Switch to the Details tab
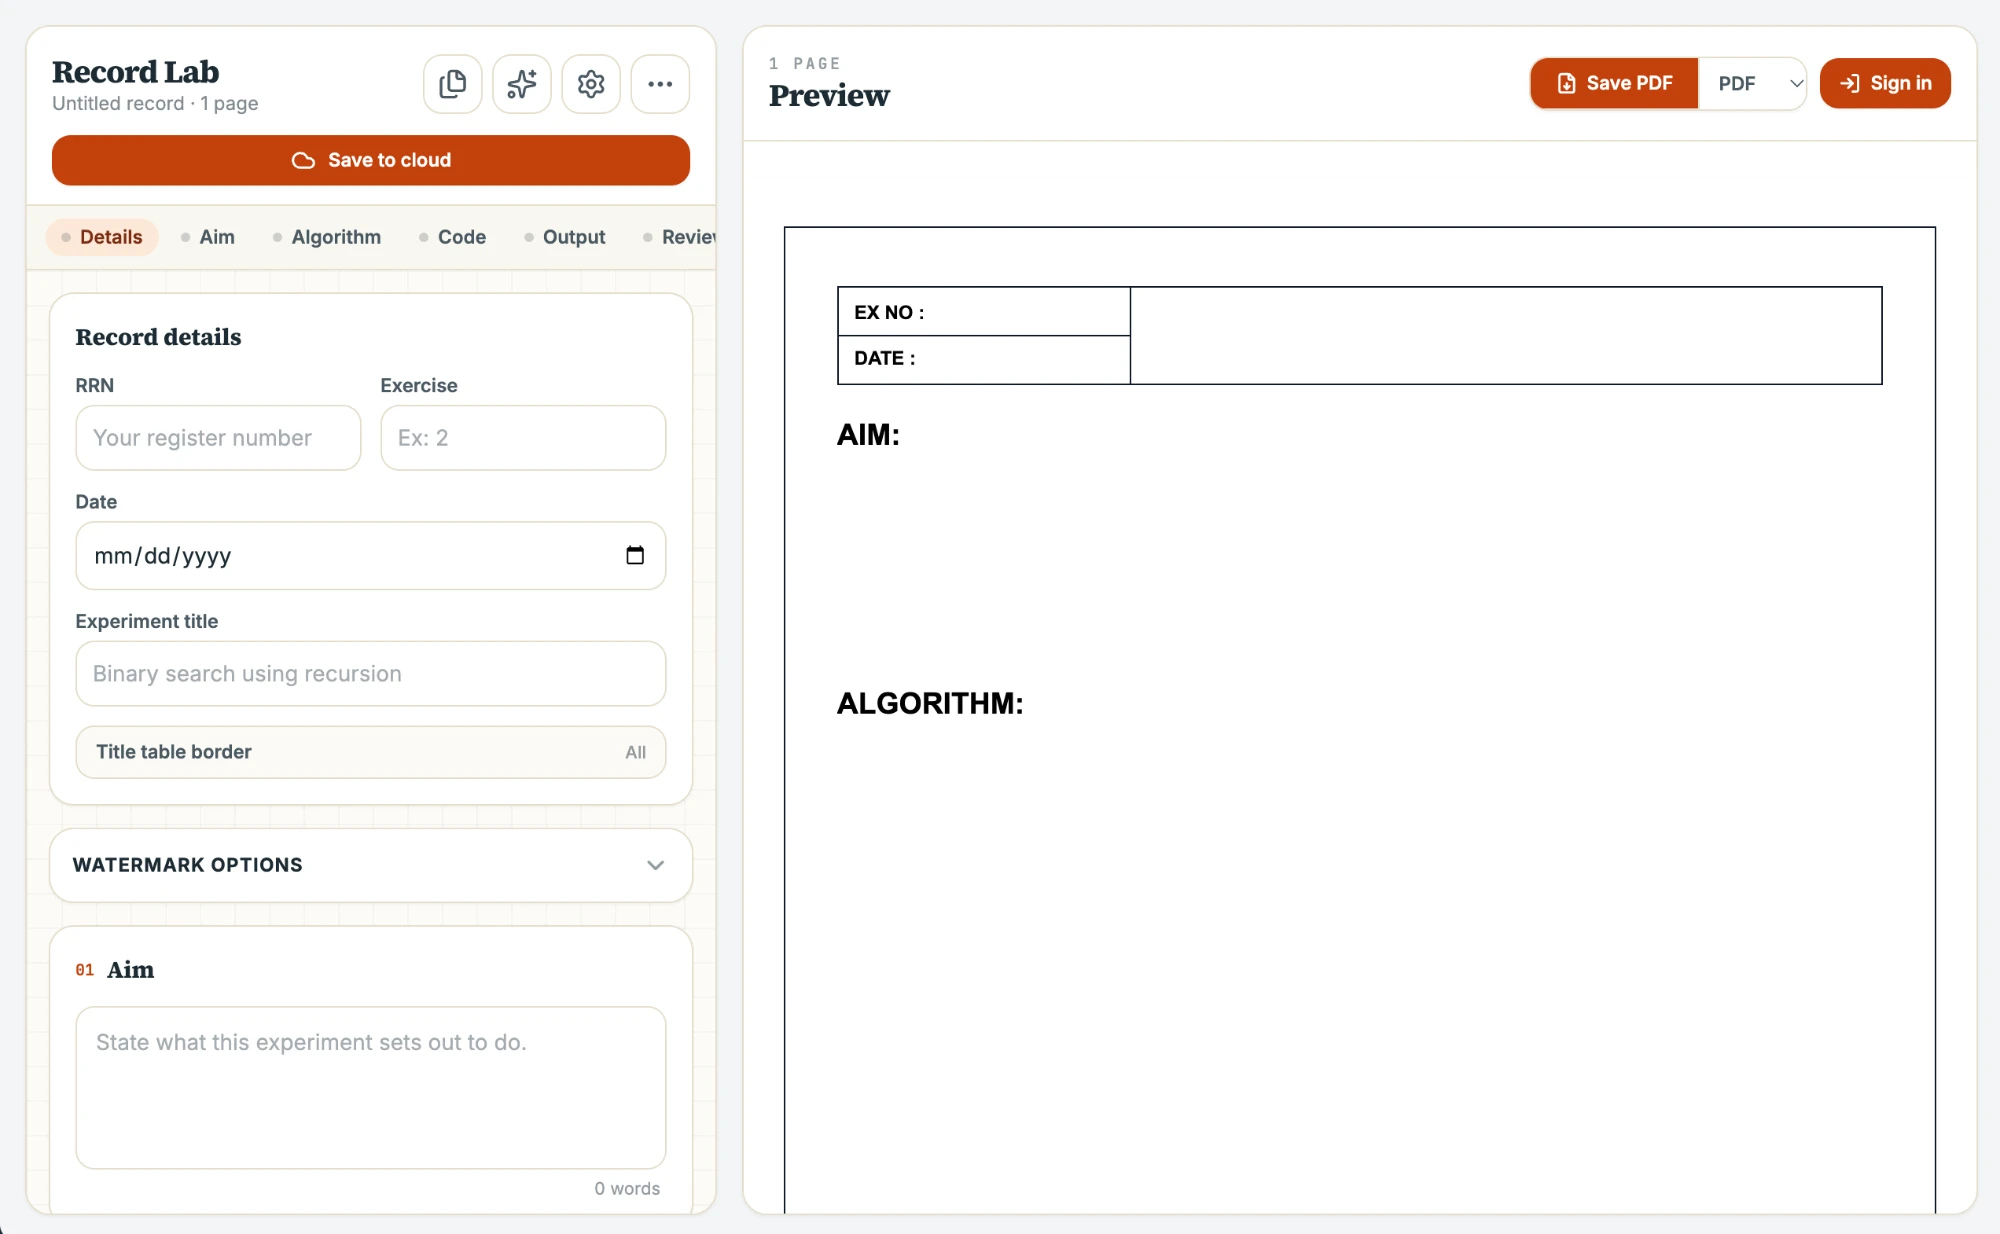Viewport: 2000px width, 1234px height. point(102,237)
